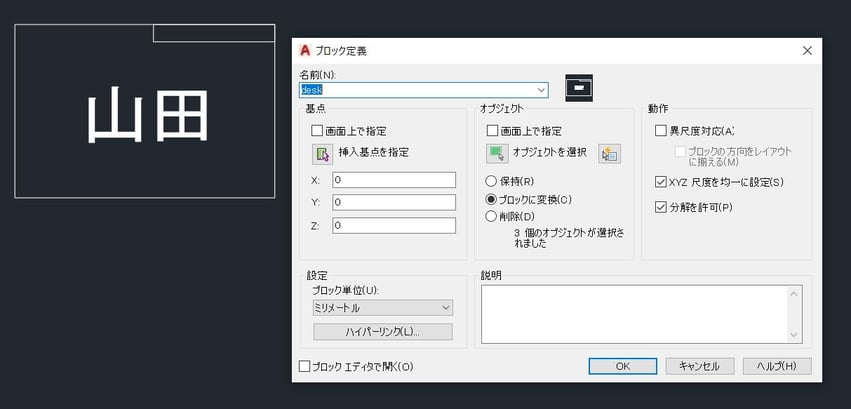Image resolution: width=851 pixels, height=409 pixels.
Task: Close the ブロック定義 dialog
Action: (807, 51)
